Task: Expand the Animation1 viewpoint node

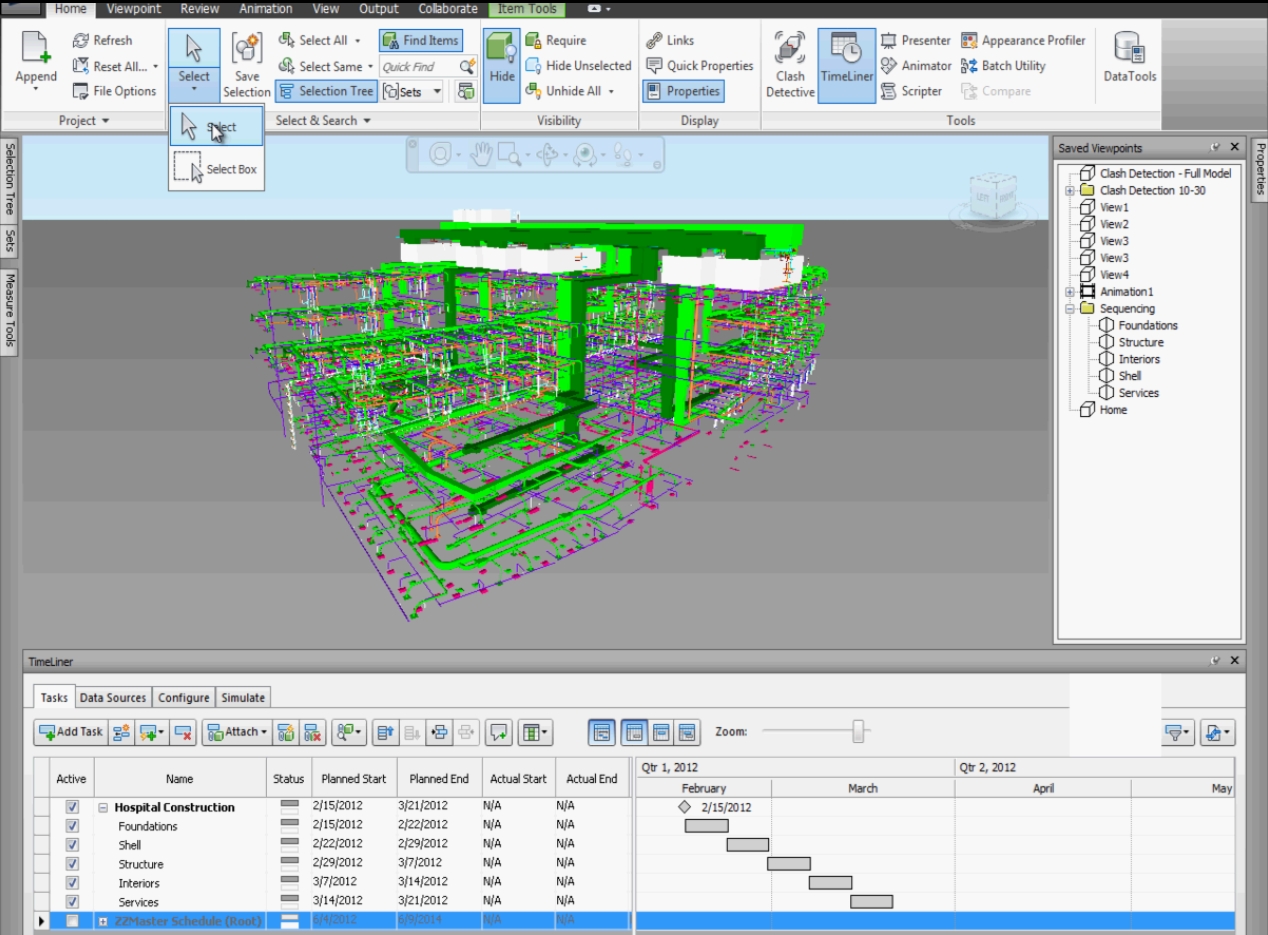Action: click(x=1070, y=292)
